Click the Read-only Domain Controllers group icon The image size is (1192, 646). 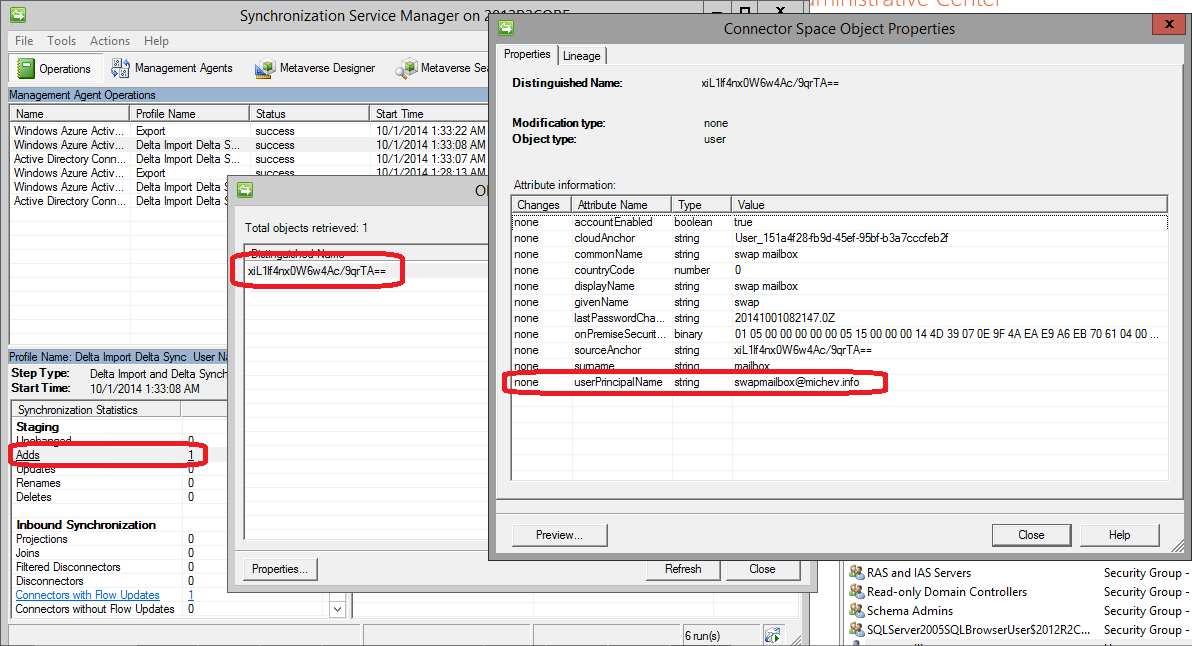858,591
